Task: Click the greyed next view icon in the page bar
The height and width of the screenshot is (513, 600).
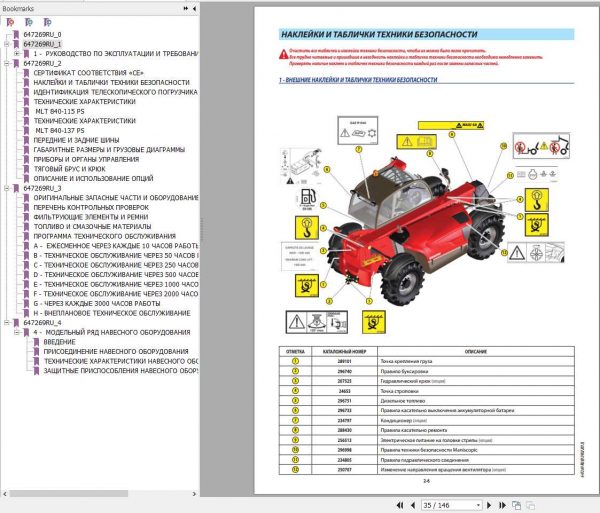Action: [x=530, y=505]
